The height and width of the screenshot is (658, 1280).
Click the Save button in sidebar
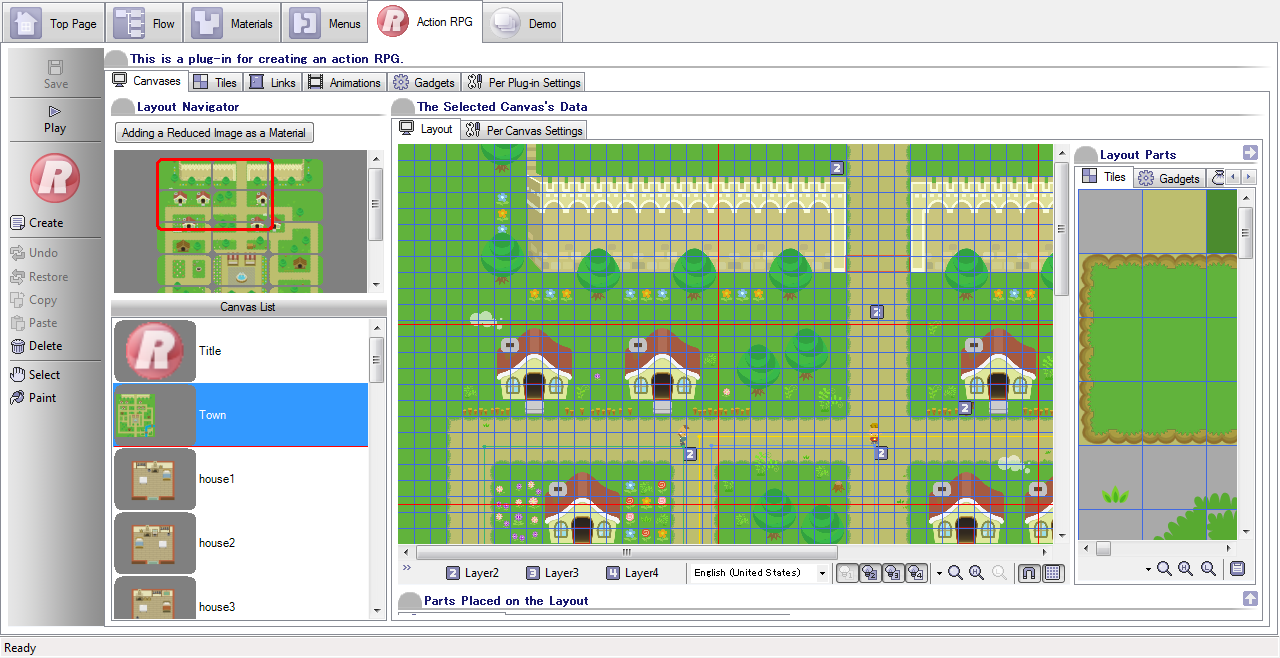[x=56, y=74]
